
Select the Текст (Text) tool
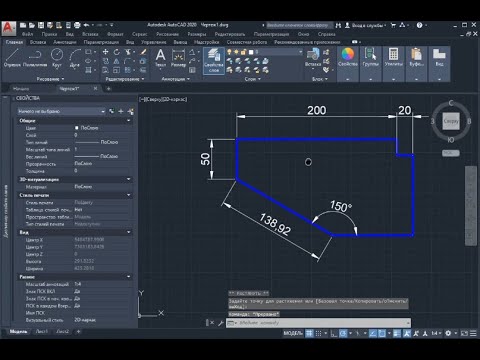pyautogui.click(x=160, y=58)
